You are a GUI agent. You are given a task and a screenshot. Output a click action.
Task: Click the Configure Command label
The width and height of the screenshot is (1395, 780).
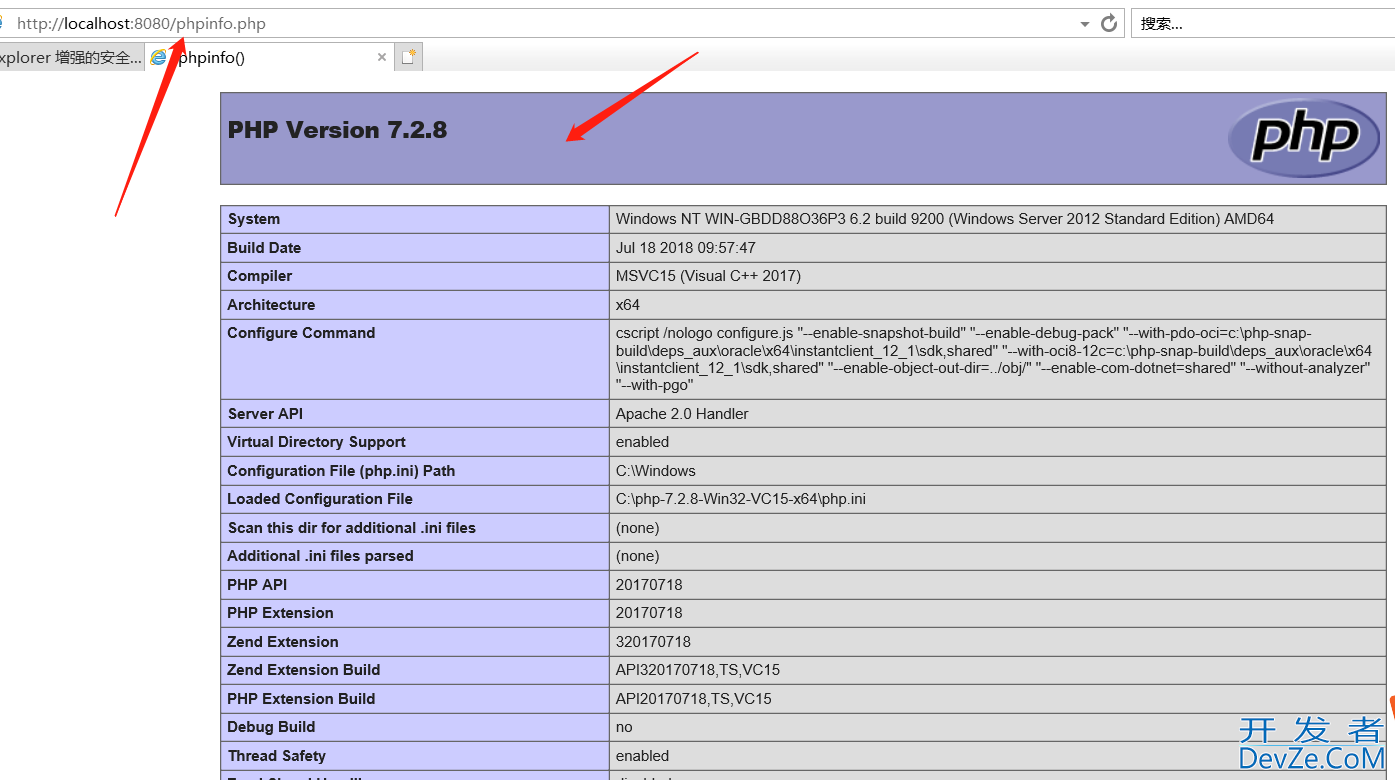(x=301, y=333)
